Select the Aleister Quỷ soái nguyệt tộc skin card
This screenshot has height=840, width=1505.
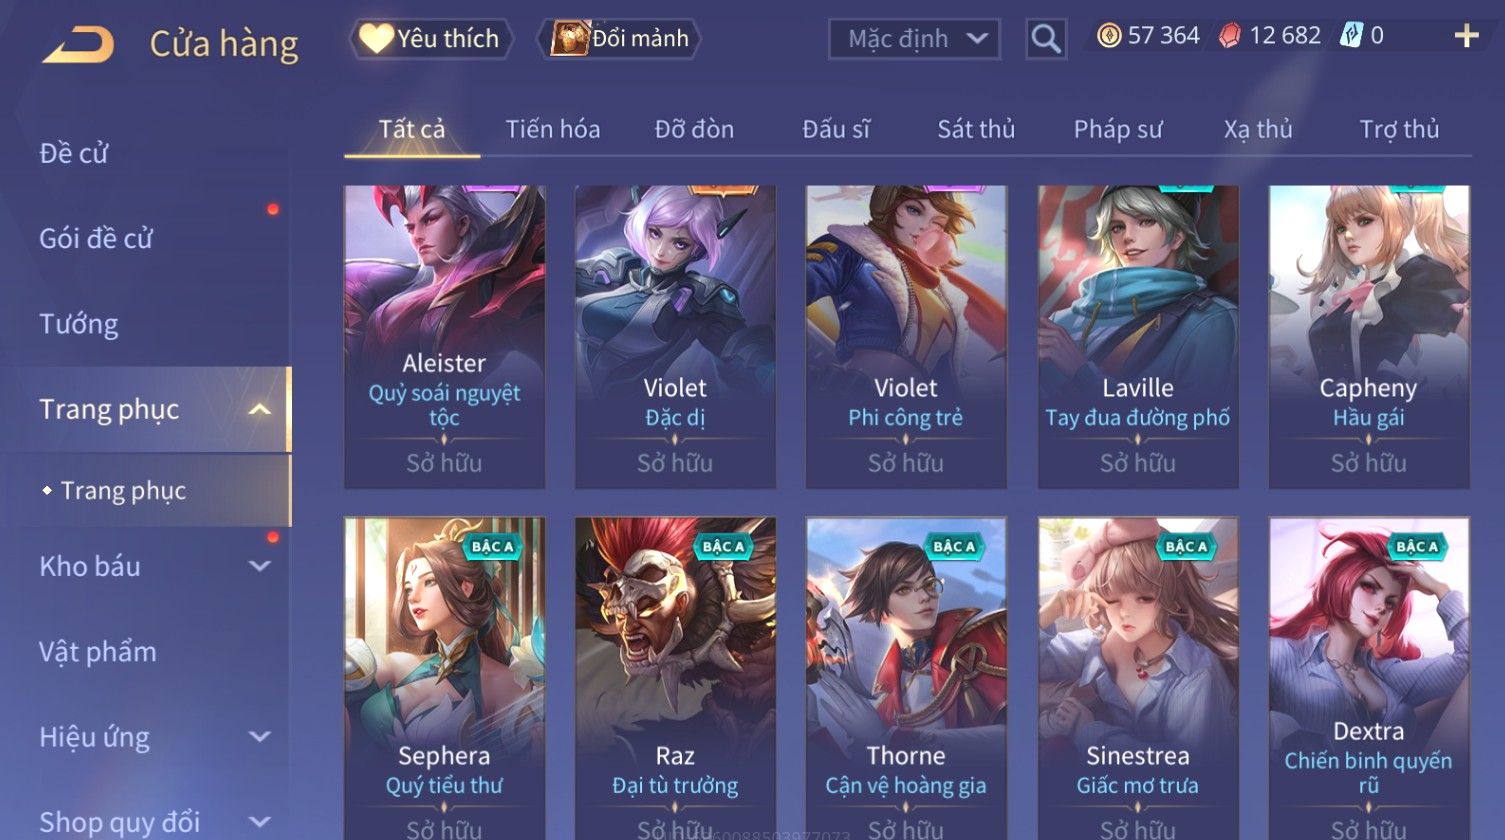point(444,337)
